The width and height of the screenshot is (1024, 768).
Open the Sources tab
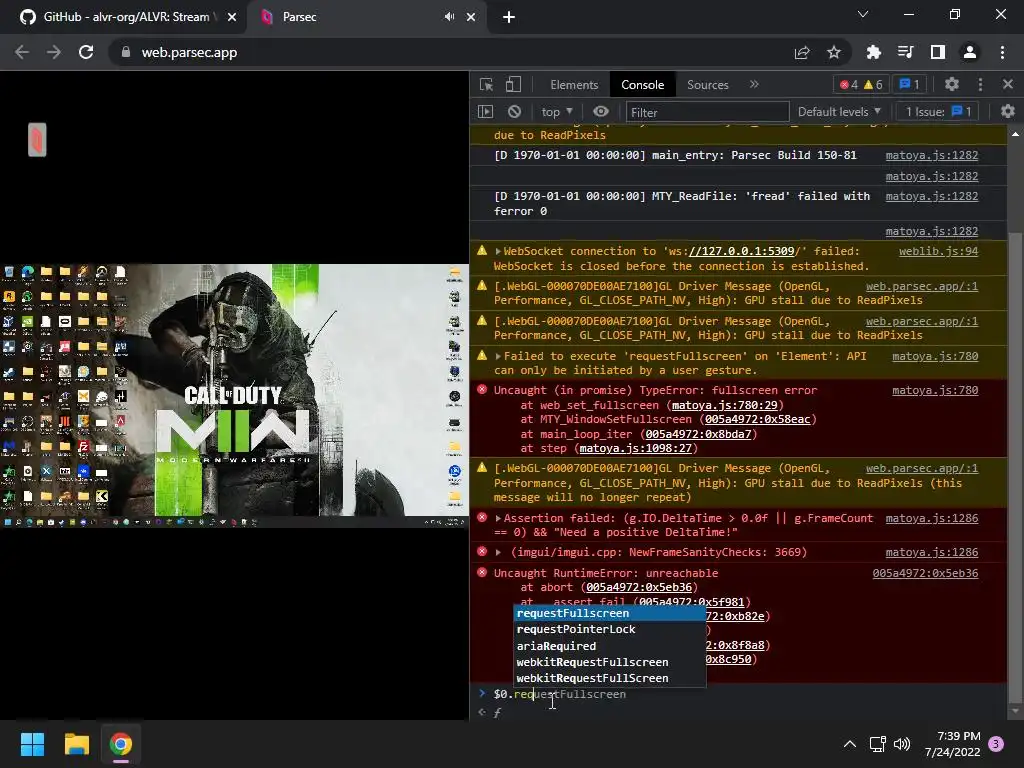[x=707, y=85]
